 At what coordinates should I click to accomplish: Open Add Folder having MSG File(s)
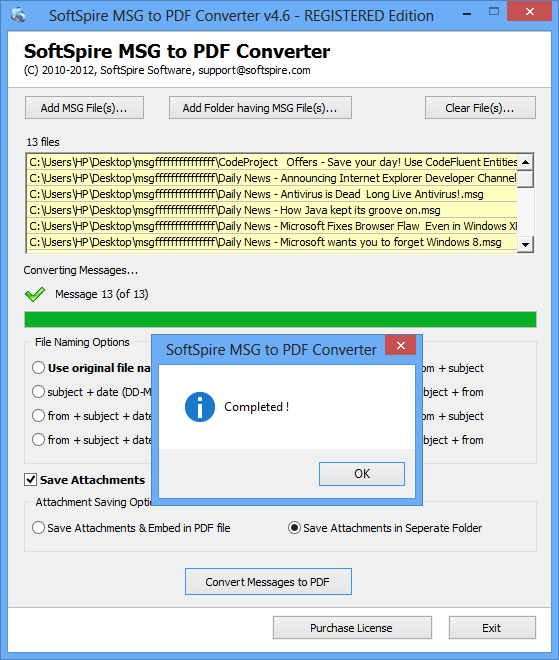point(260,108)
